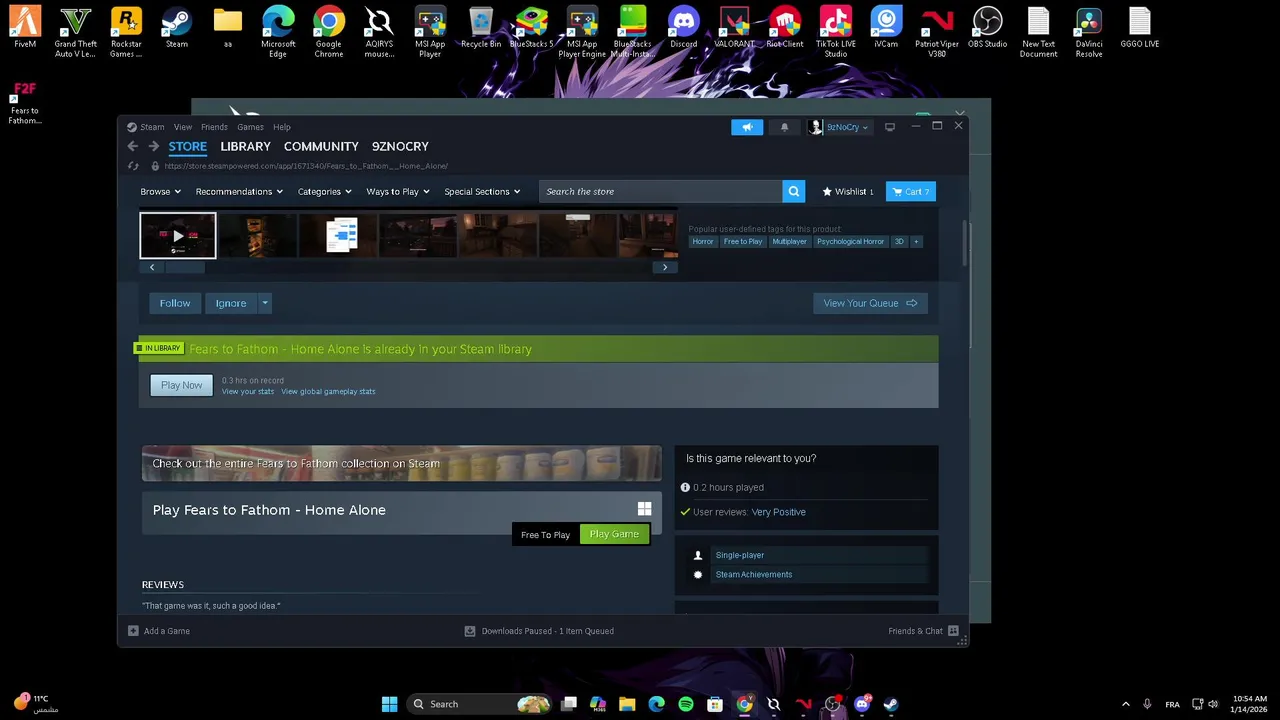
Task: Select the second screenshot thumbnail
Action: pyautogui.click(x=258, y=236)
